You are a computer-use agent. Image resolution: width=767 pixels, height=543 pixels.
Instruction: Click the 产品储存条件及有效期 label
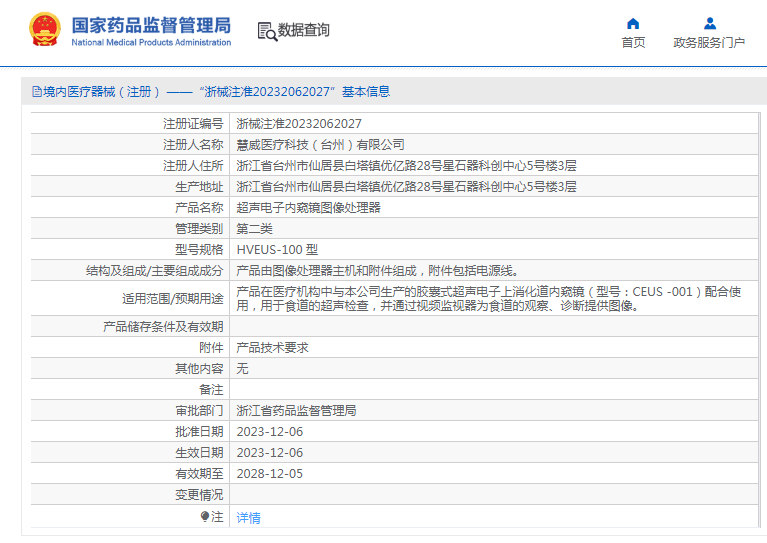click(163, 327)
